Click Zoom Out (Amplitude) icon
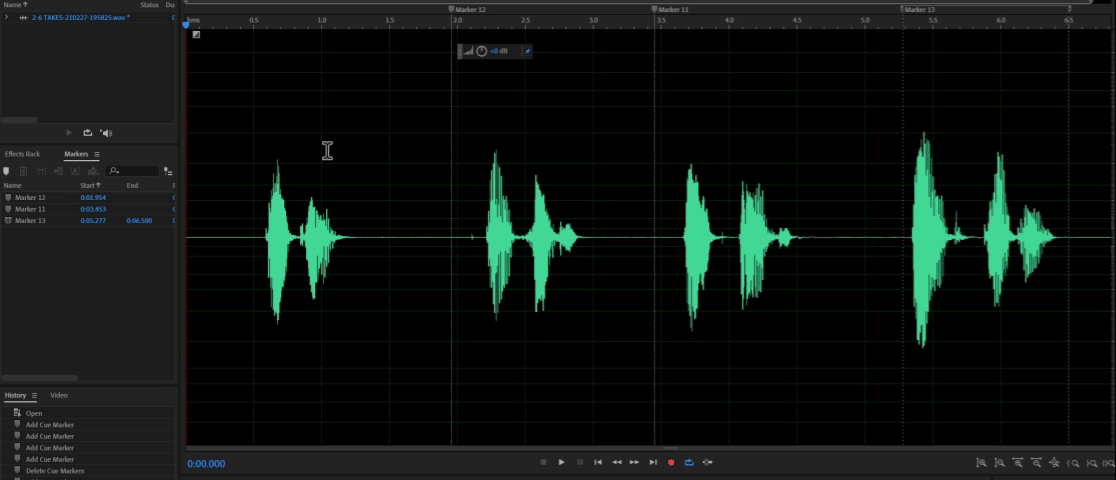The image size is (1116, 480). 1000,463
